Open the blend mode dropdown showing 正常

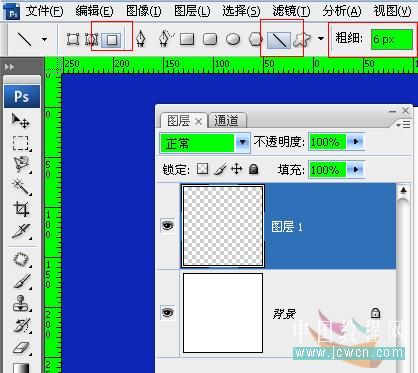tap(205, 143)
